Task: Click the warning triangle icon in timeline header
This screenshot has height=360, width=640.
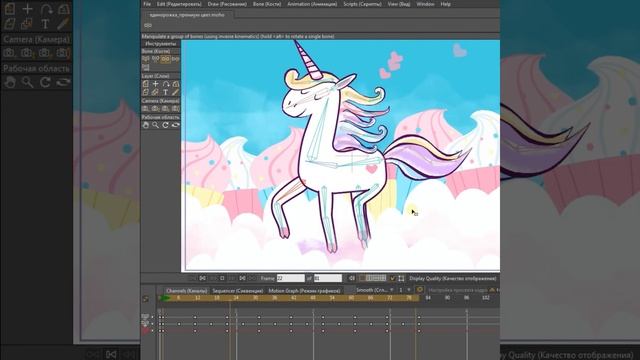Action: tap(492, 290)
